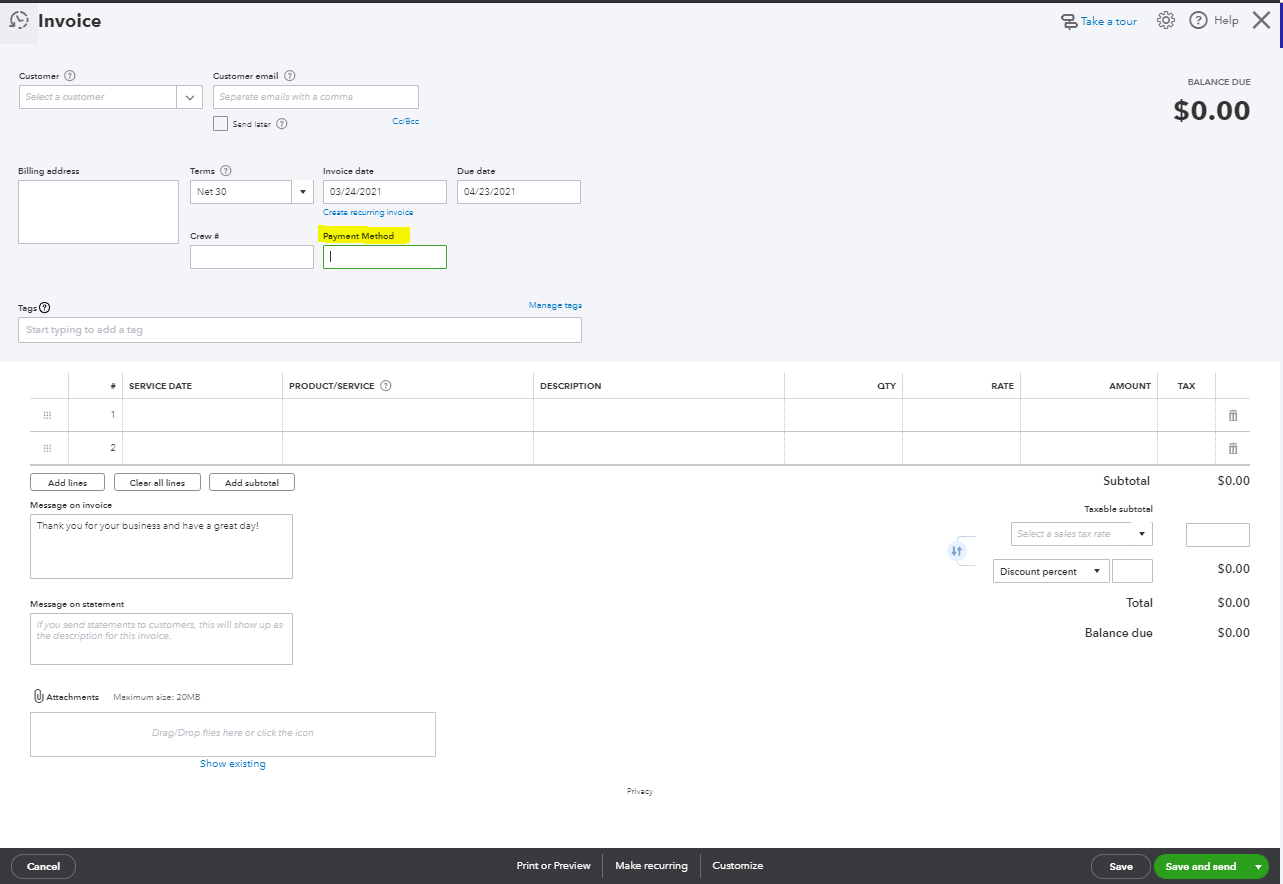Image resolution: width=1283 pixels, height=884 pixels.
Task: Click the paperclip Attachments icon
Action: pos(38,696)
